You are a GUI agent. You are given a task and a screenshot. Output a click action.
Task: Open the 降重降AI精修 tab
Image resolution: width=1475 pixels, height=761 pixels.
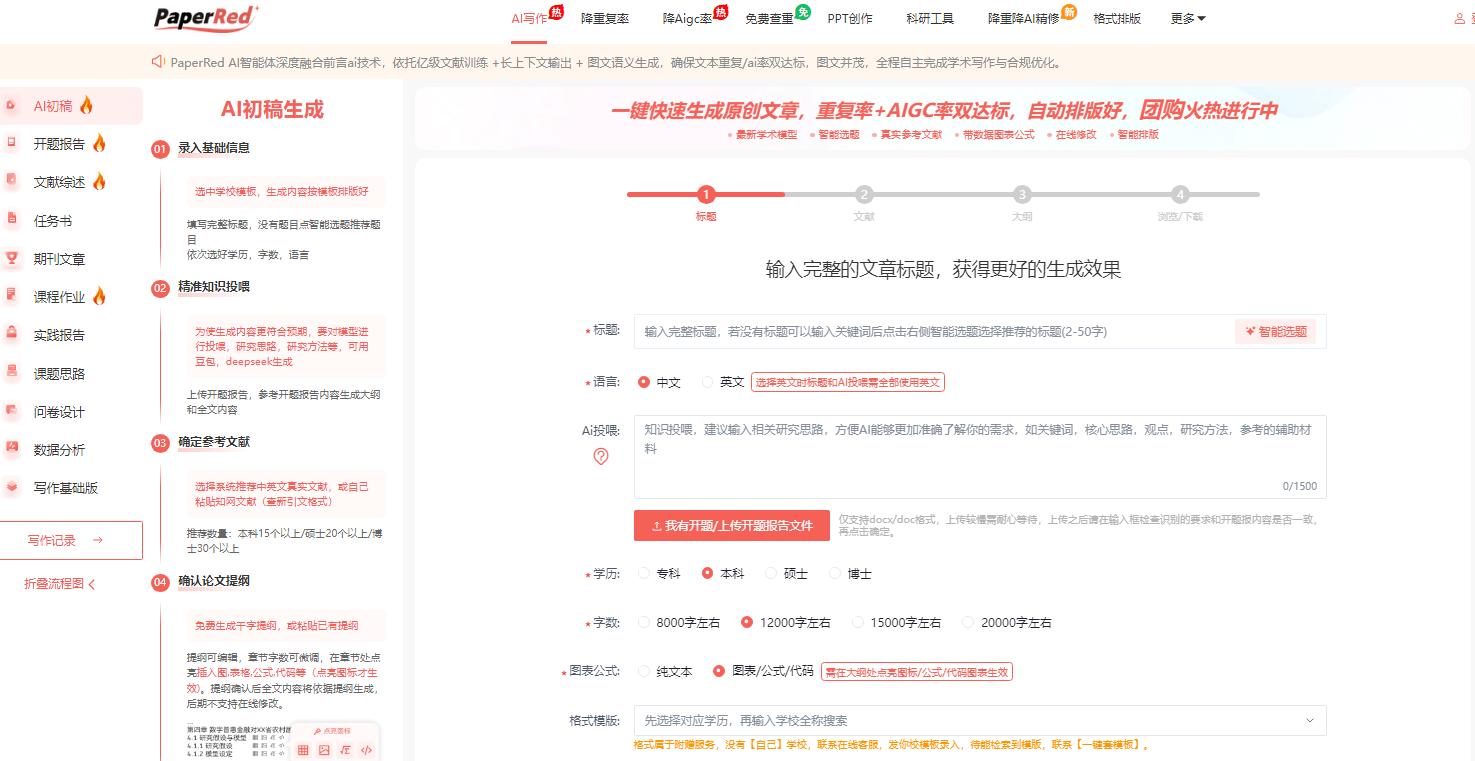click(x=1023, y=18)
